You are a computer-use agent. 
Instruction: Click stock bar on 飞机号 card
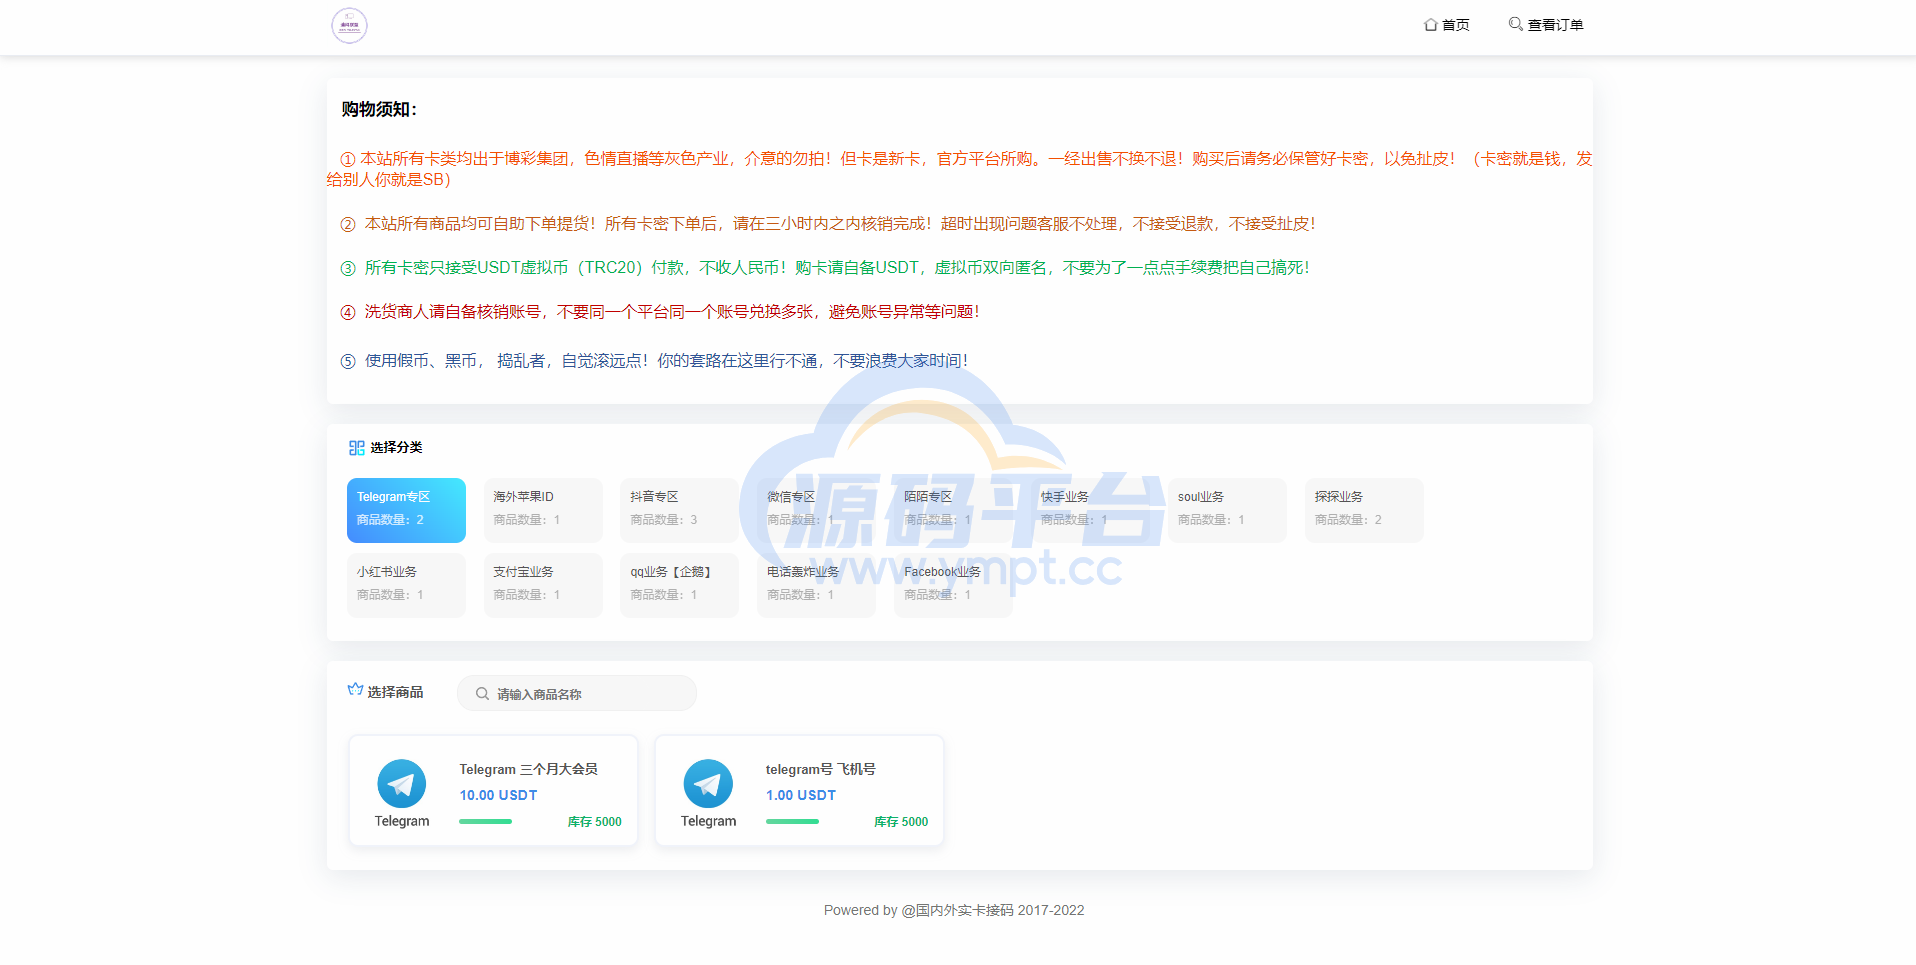(x=792, y=822)
